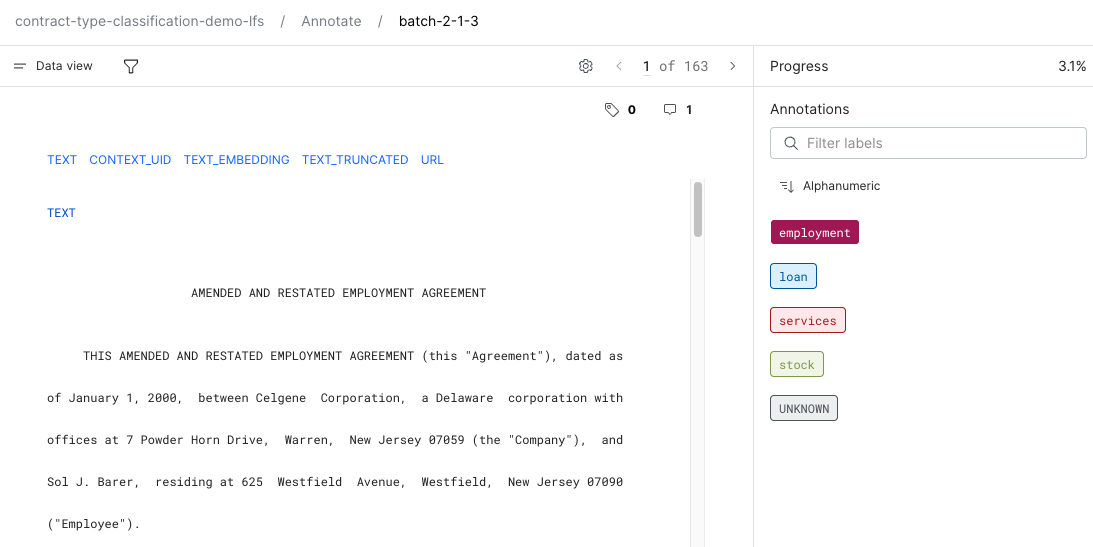Click the line starting "of January 1, 2000"
Screen dimensions: 1093x547
[335, 398]
